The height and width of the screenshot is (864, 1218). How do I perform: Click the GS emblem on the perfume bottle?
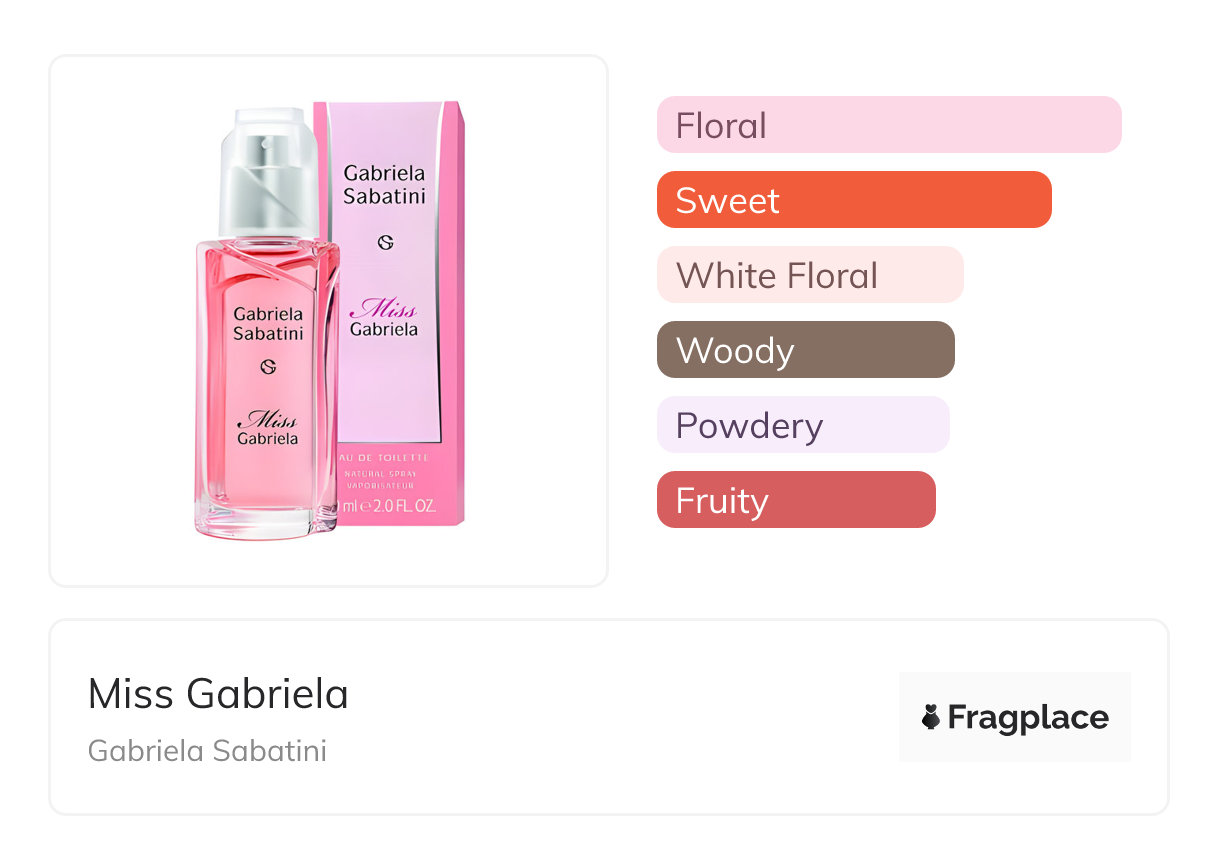pyautogui.click(x=268, y=367)
